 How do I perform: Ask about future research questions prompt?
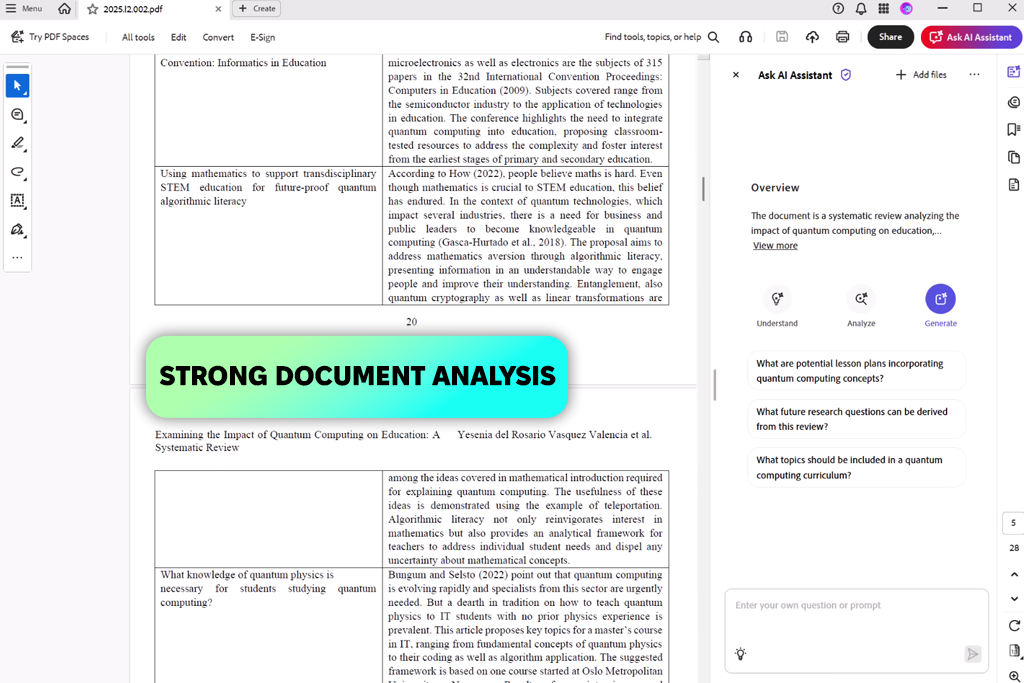point(856,419)
